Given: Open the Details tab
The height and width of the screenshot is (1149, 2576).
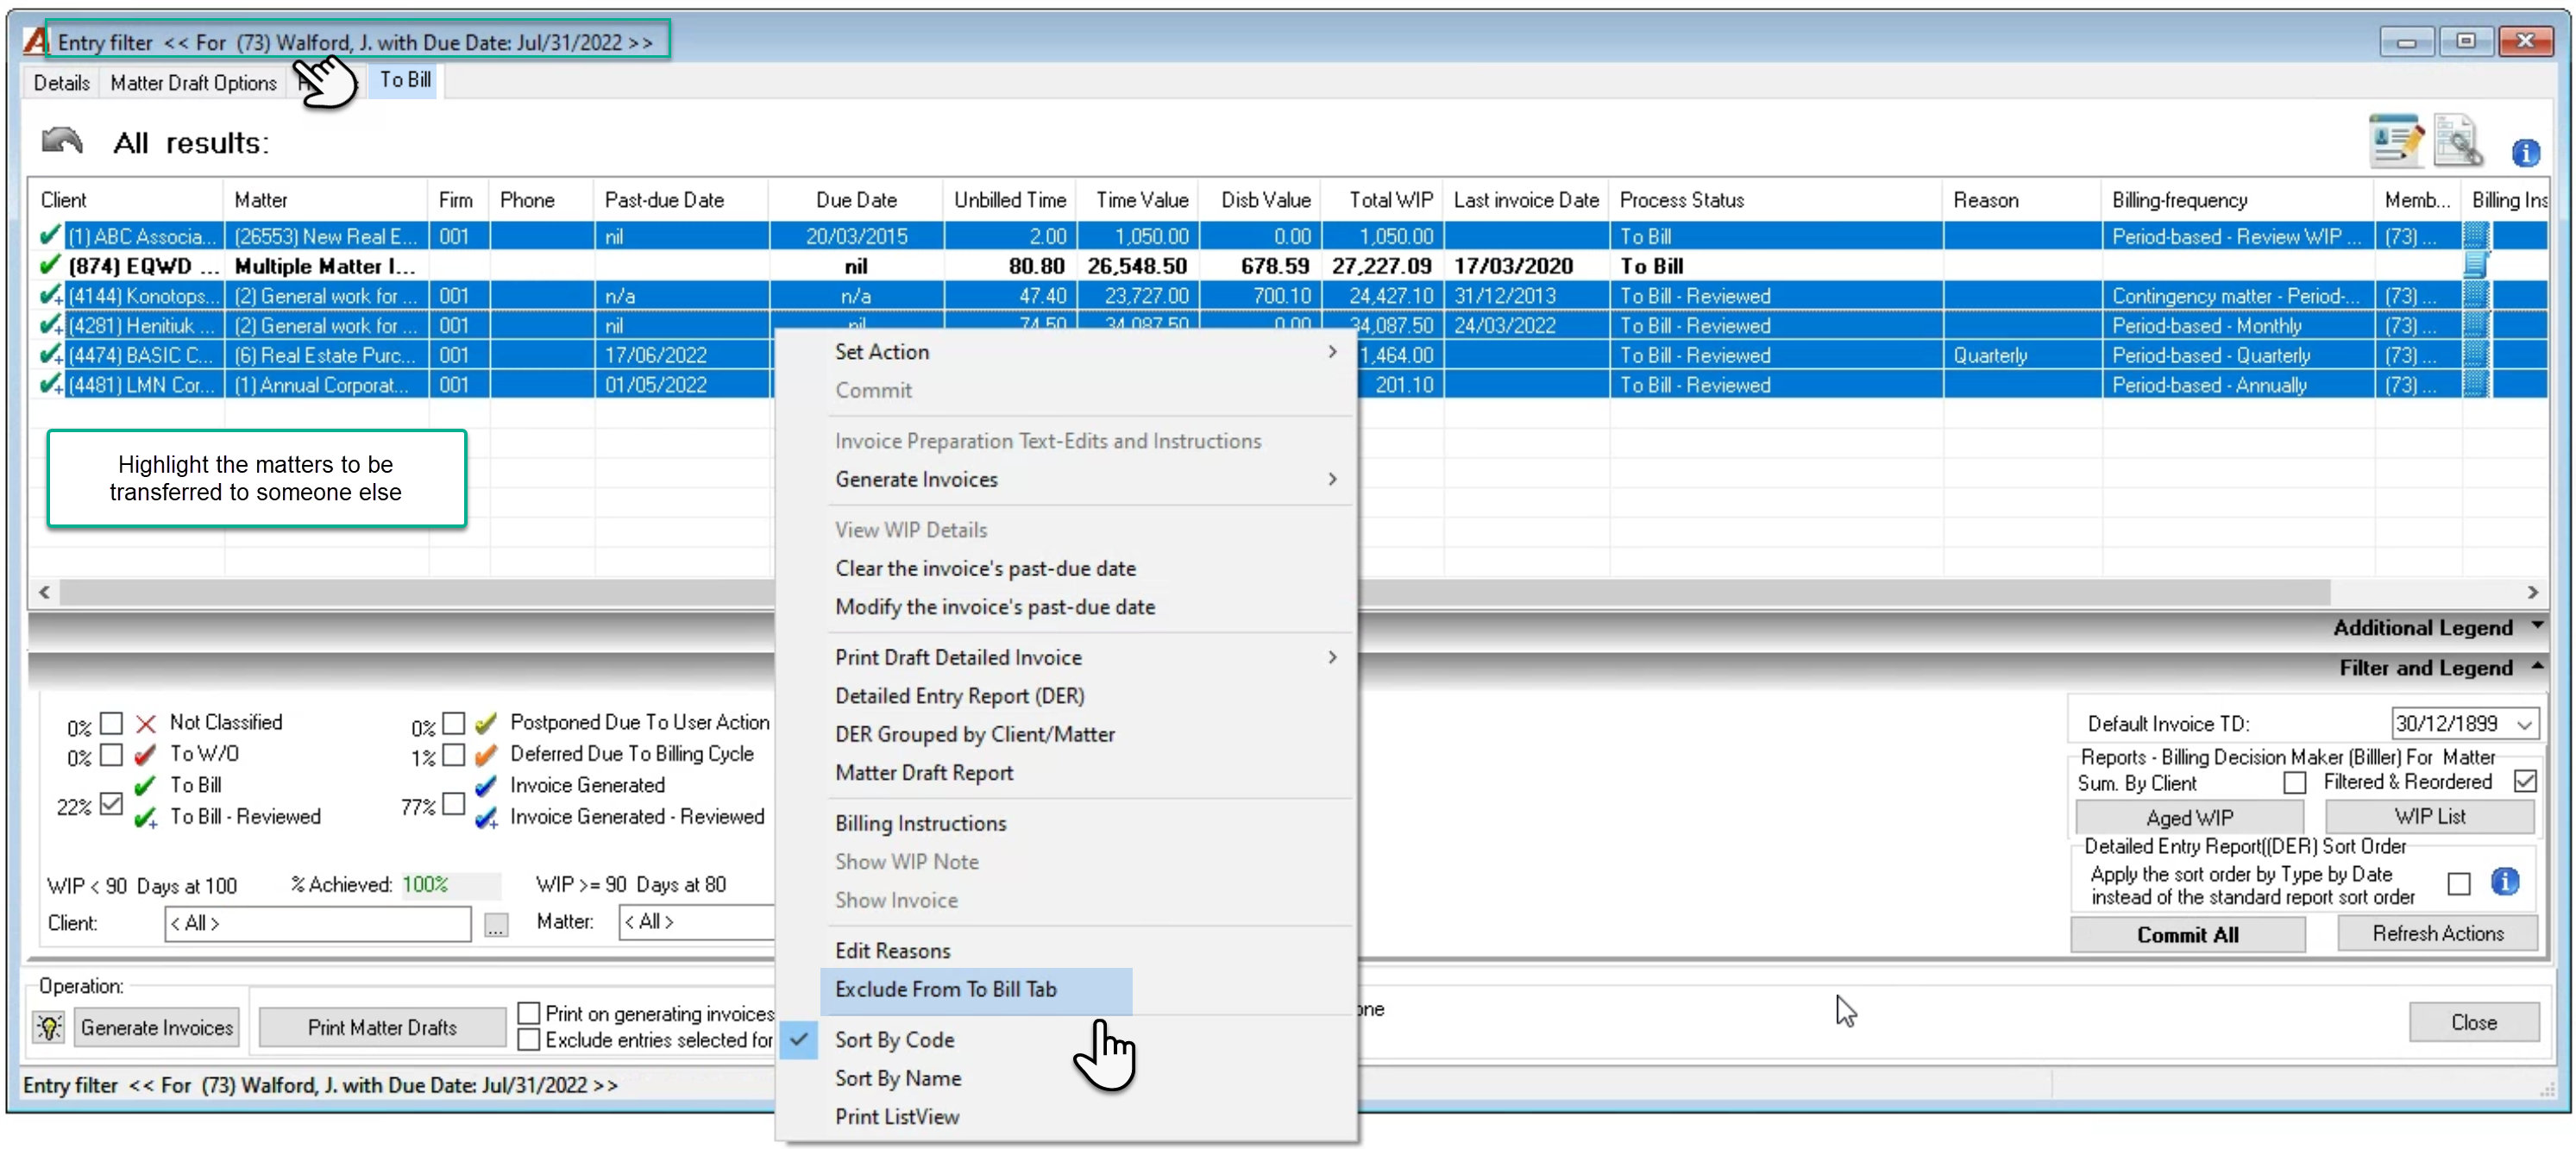Looking at the screenshot, I should (x=61, y=83).
